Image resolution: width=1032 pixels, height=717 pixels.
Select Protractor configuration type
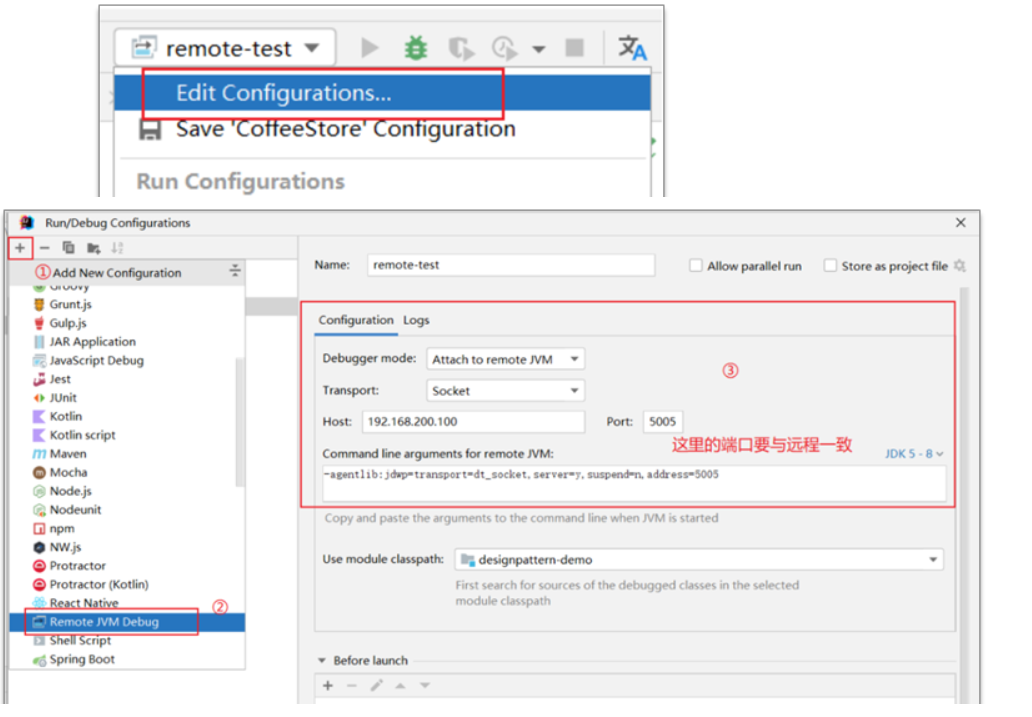coord(128,566)
